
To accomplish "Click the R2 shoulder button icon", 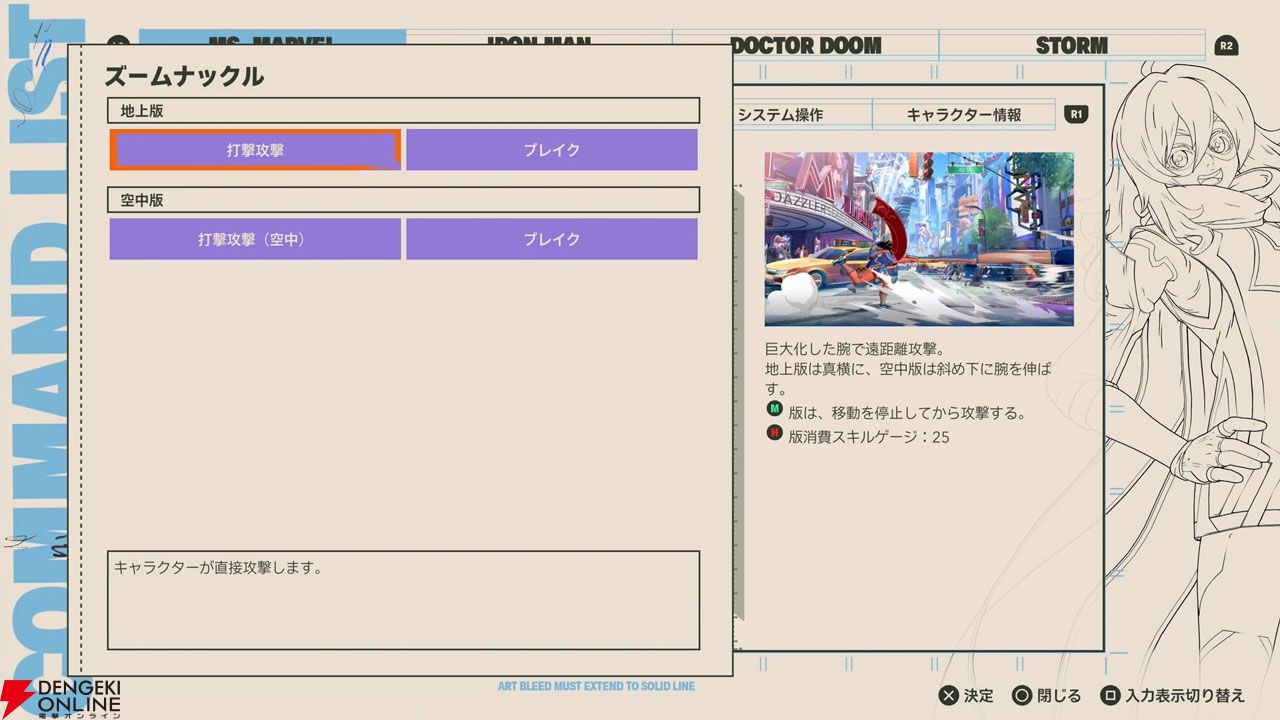I will coord(1226,45).
